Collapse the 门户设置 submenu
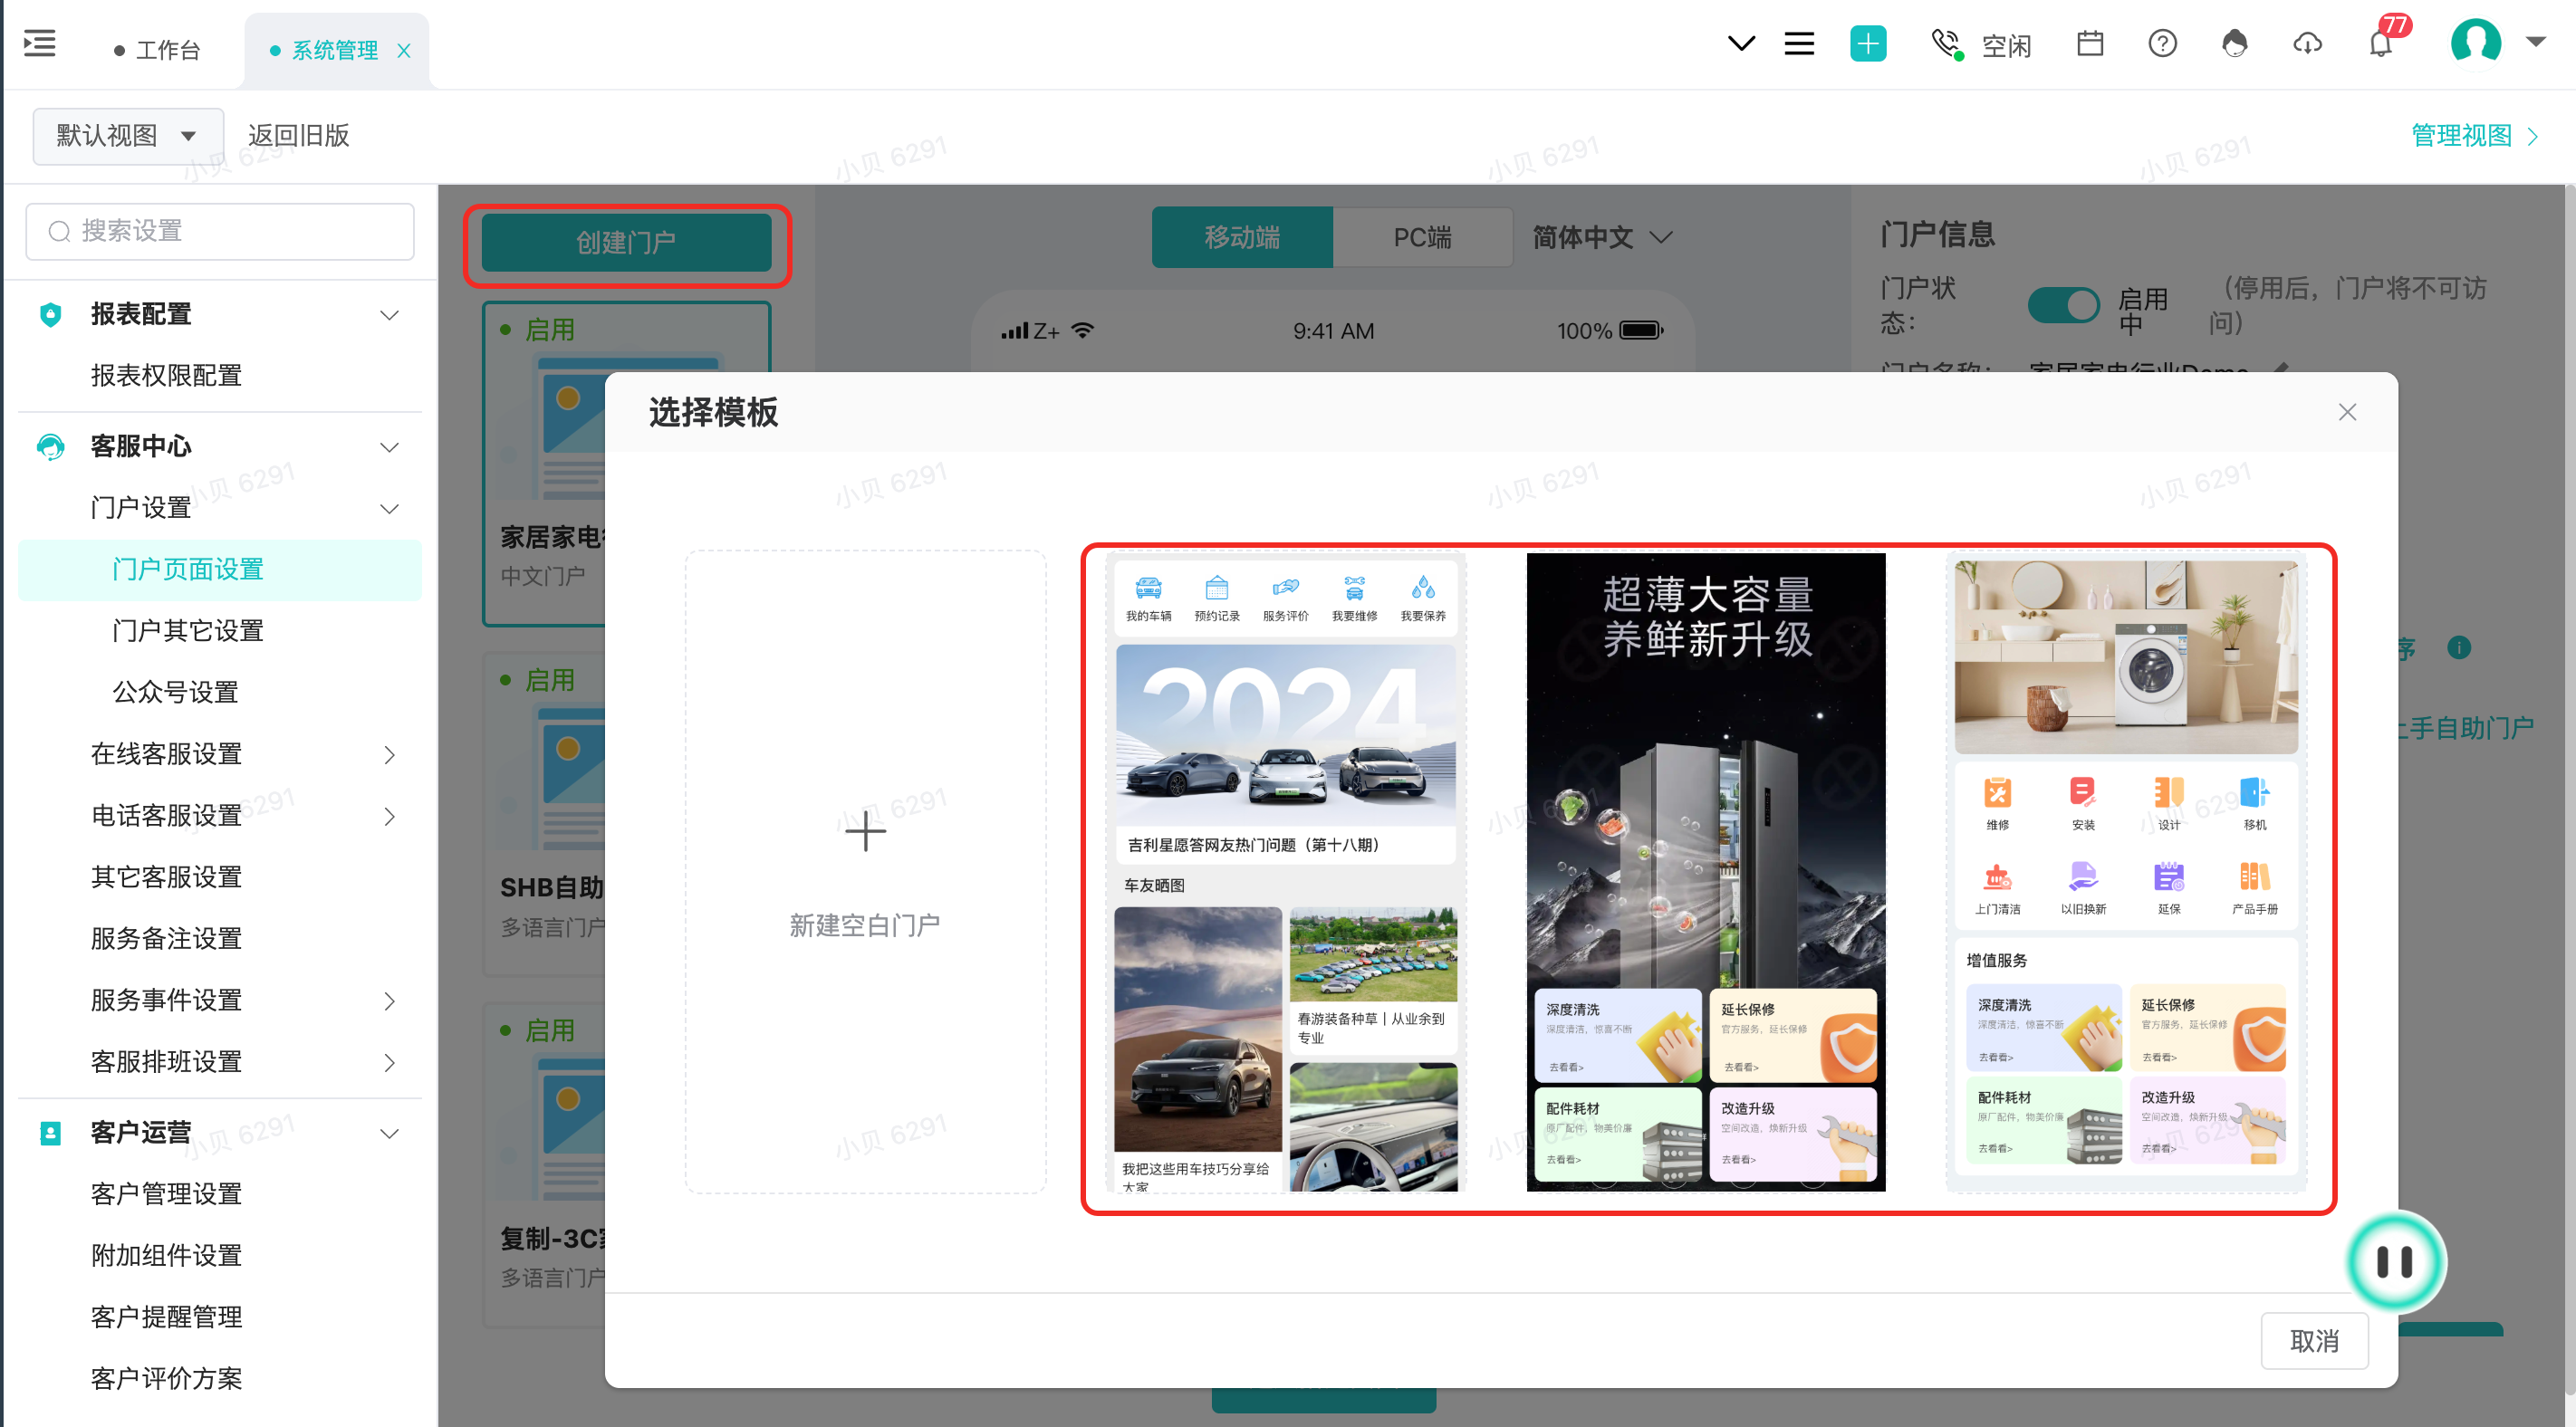Image resolution: width=2576 pixels, height=1427 pixels. pos(389,509)
